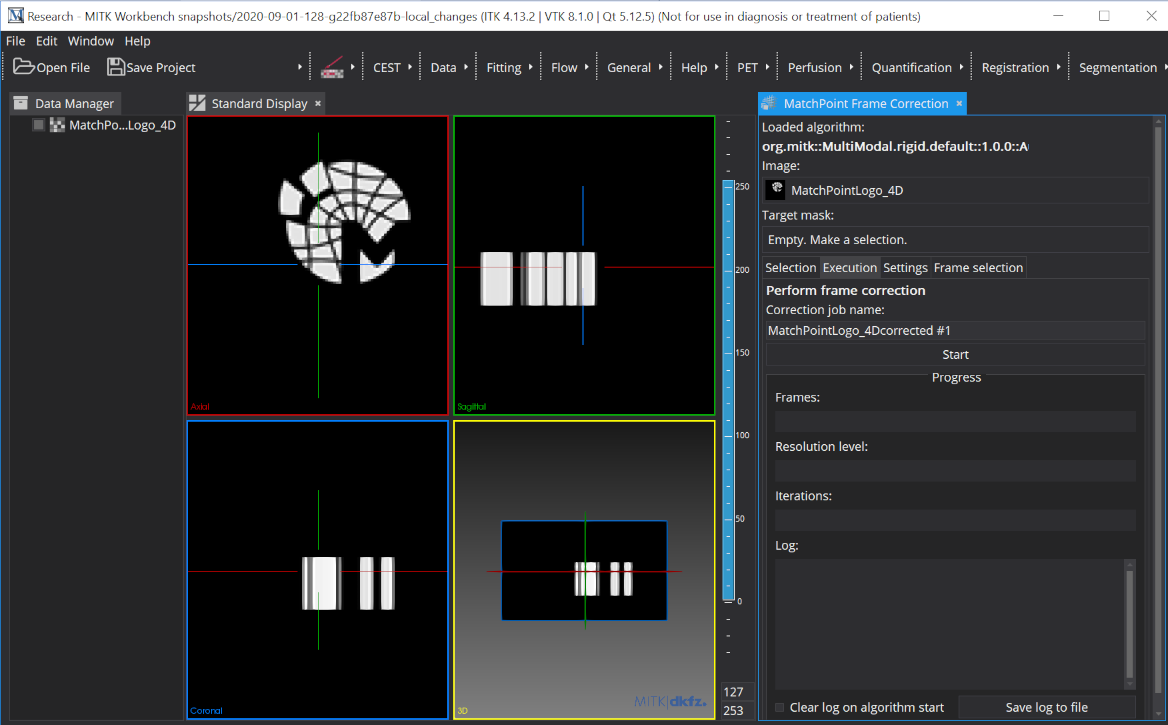Screen dimensions: 1168x725
Task: Expand the Help toolbar dropdown arrow
Action: click(x=717, y=67)
